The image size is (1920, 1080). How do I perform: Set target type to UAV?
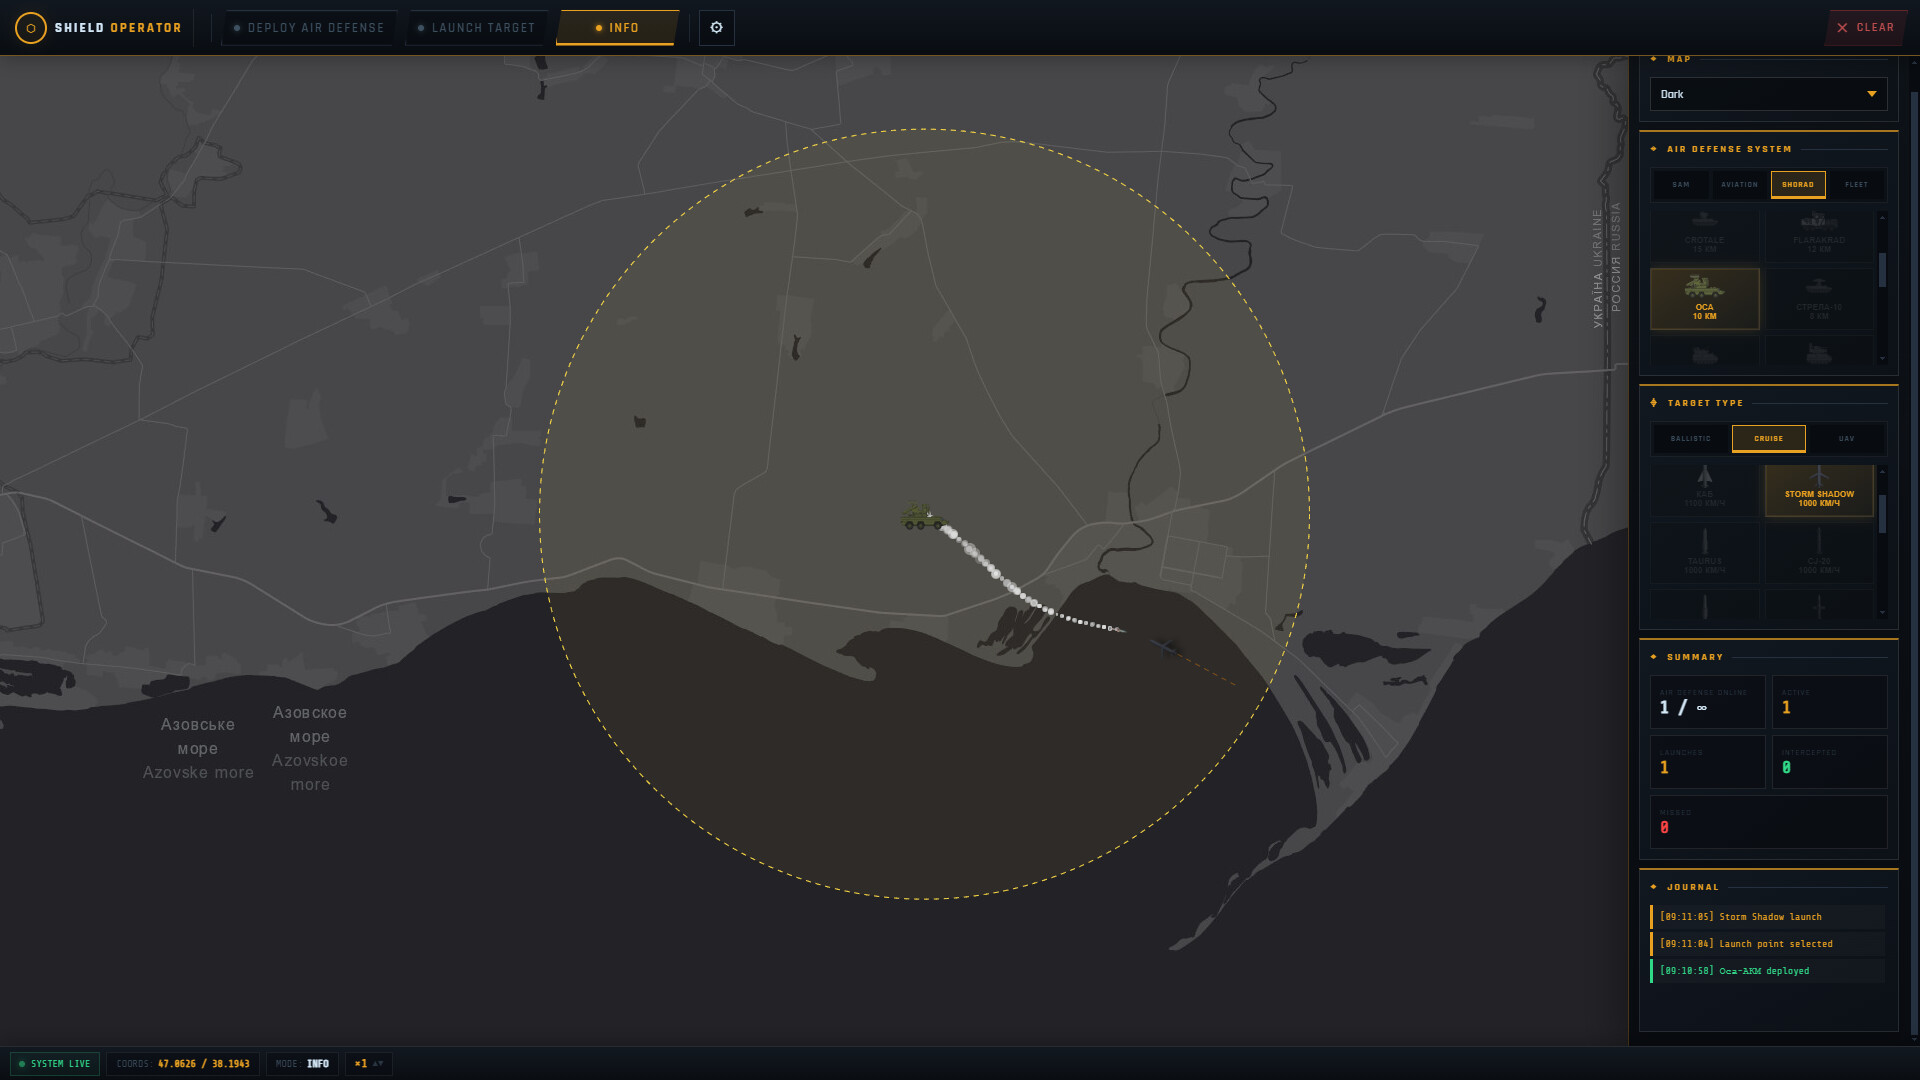[x=1846, y=439]
